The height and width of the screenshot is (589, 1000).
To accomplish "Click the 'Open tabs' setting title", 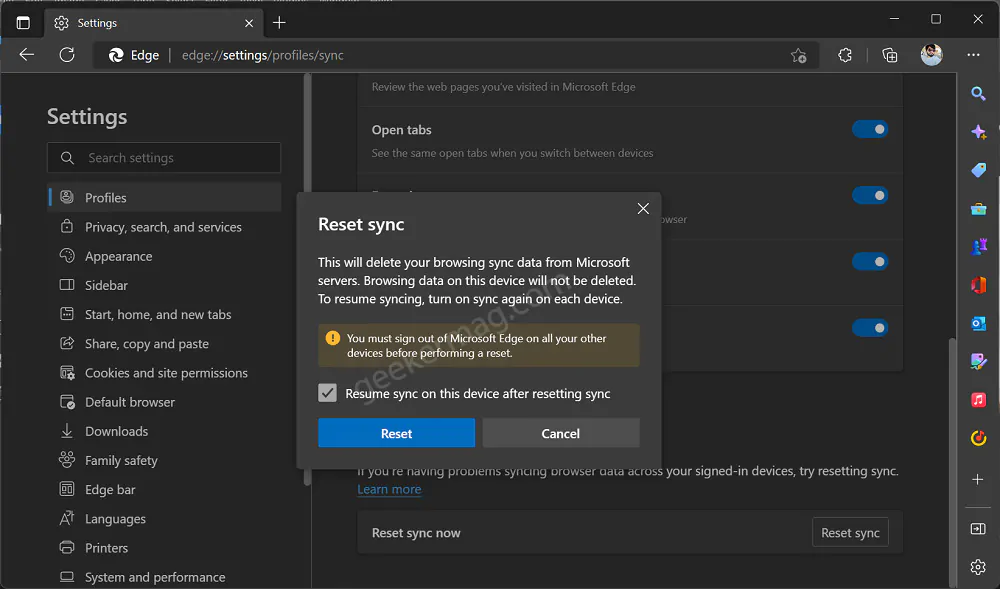I will 401,130.
